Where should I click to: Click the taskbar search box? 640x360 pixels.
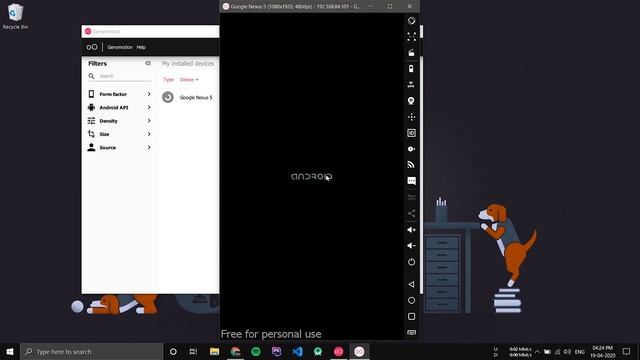click(x=91, y=351)
